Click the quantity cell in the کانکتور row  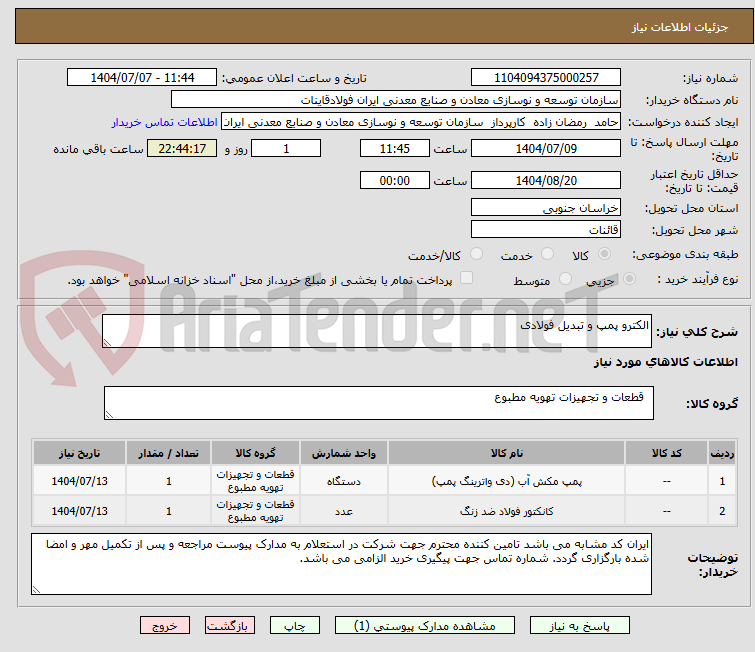(169, 511)
